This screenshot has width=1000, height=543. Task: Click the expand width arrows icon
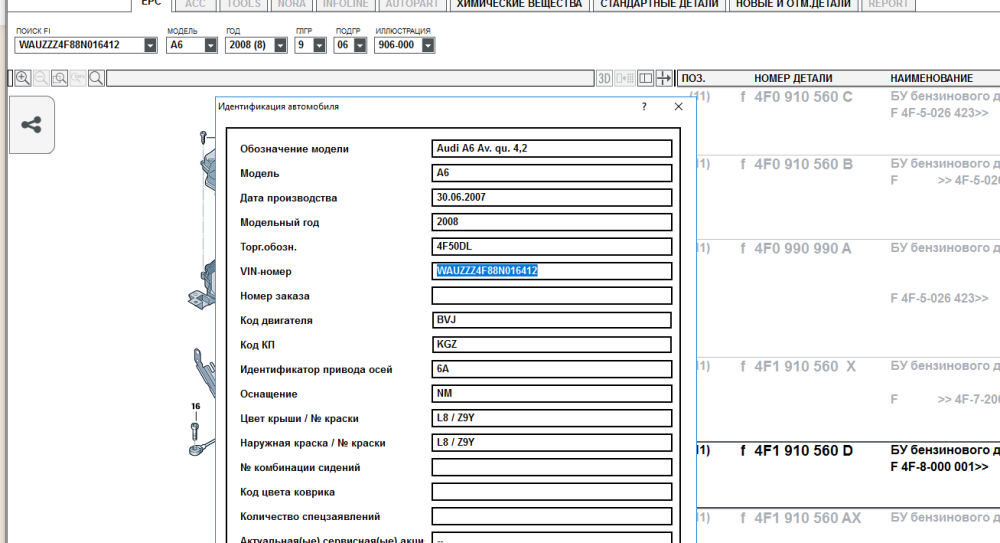pyautogui.click(x=664, y=78)
